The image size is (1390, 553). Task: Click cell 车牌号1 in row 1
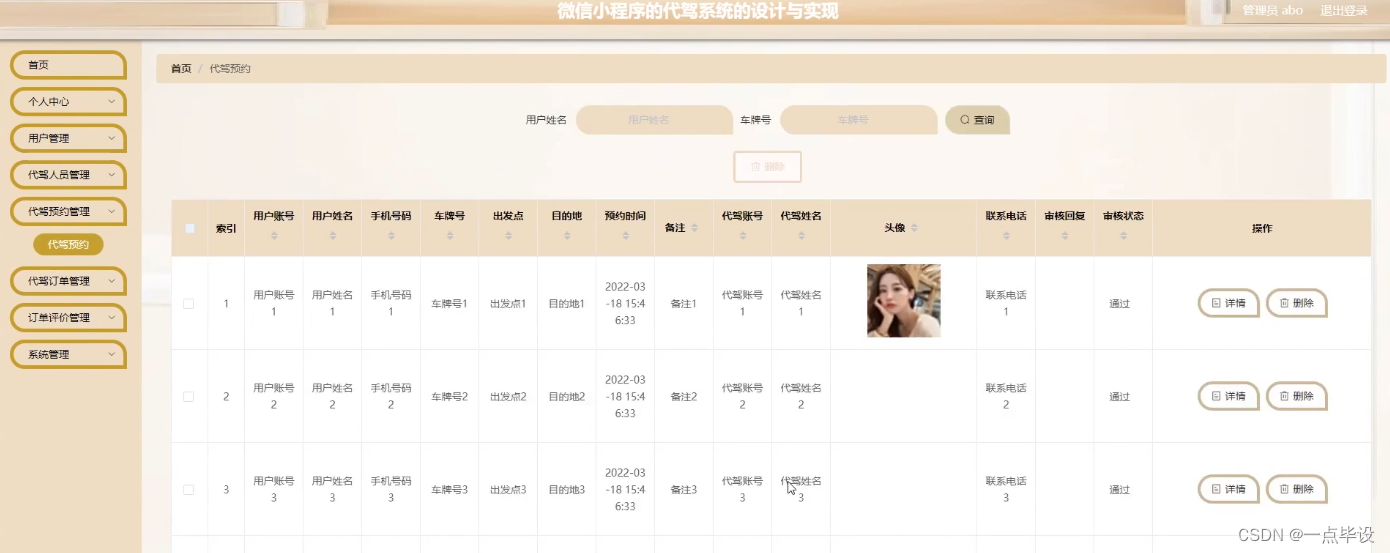pyautogui.click(x=449, y=303)
